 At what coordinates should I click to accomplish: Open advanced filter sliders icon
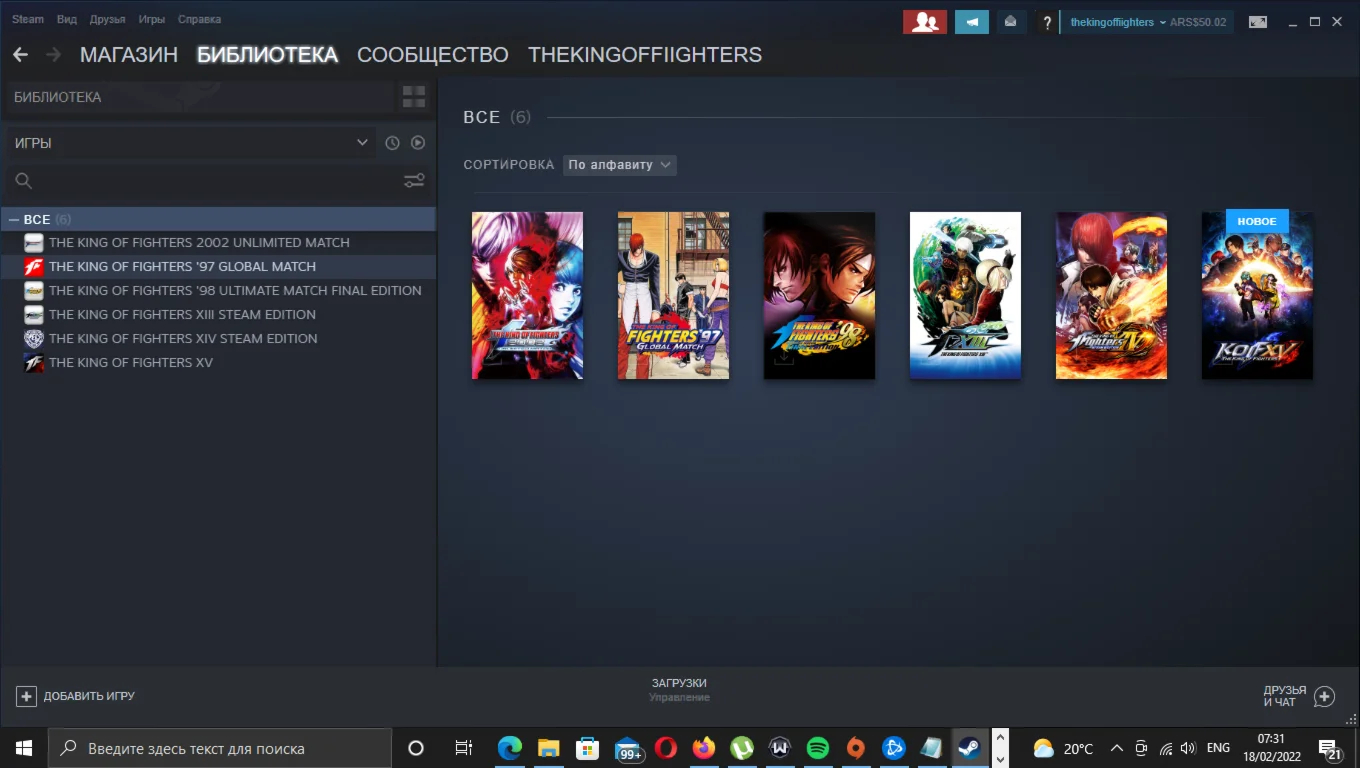pos(414,181)
